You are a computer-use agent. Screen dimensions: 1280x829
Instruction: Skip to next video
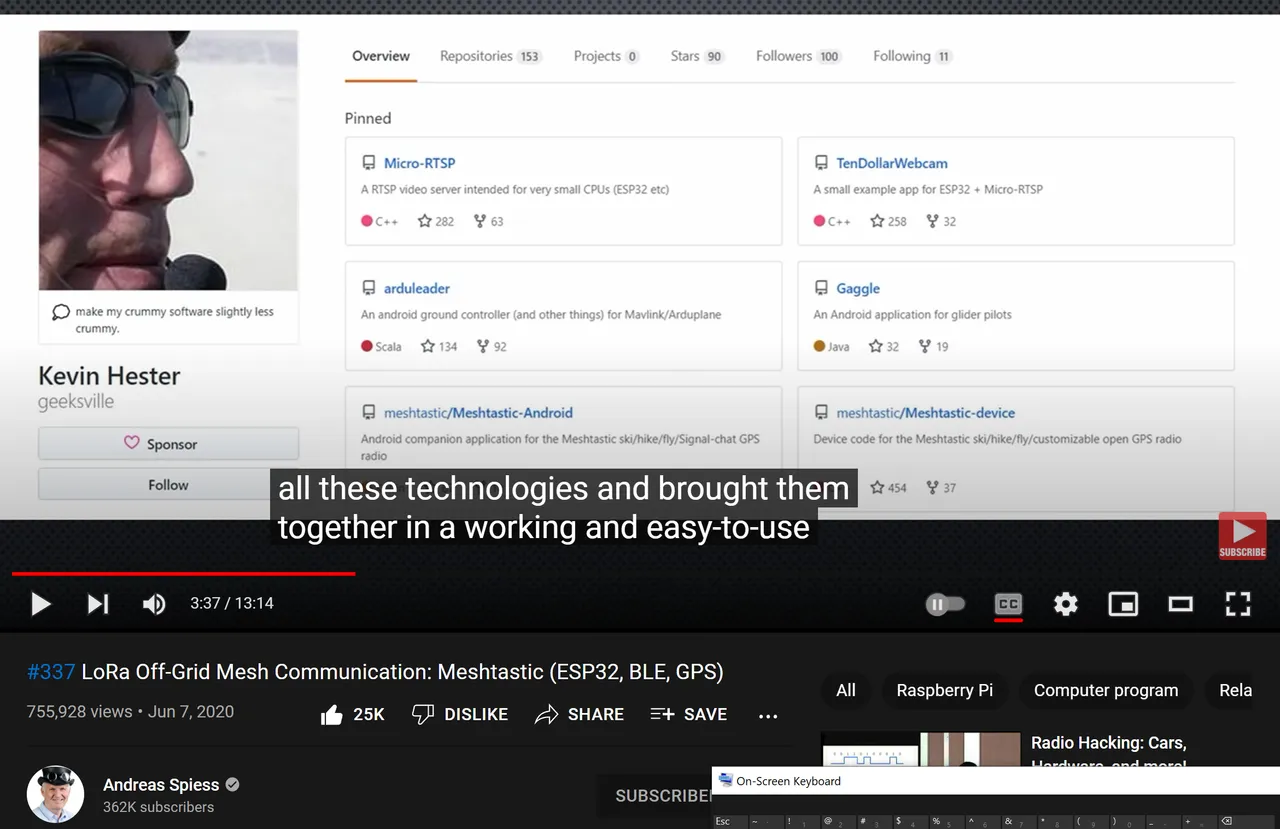(x=97, y=604)
